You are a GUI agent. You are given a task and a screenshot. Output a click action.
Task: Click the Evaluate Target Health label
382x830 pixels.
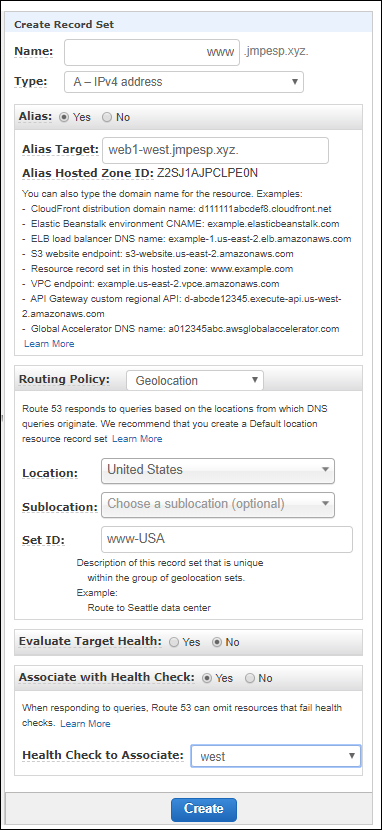[x=90, y=641]
